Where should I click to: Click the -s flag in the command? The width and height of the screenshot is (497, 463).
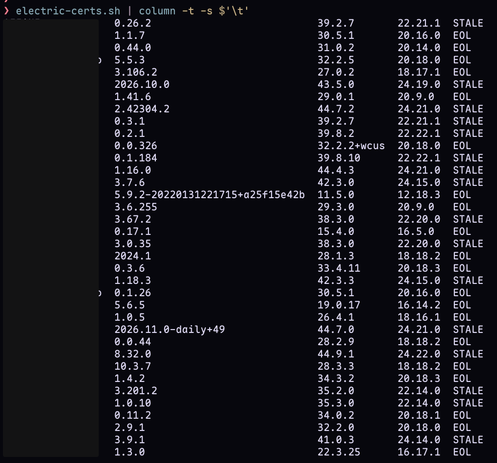[206, 11]
